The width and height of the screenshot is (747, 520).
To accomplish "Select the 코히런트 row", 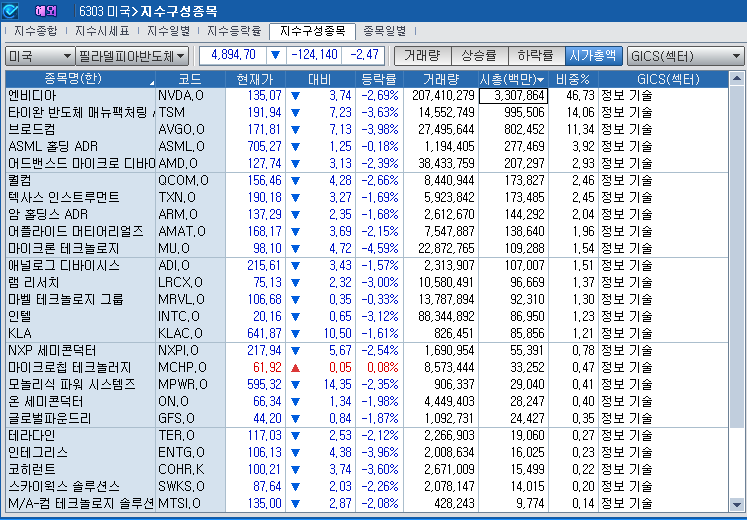I will click(367, 470).
